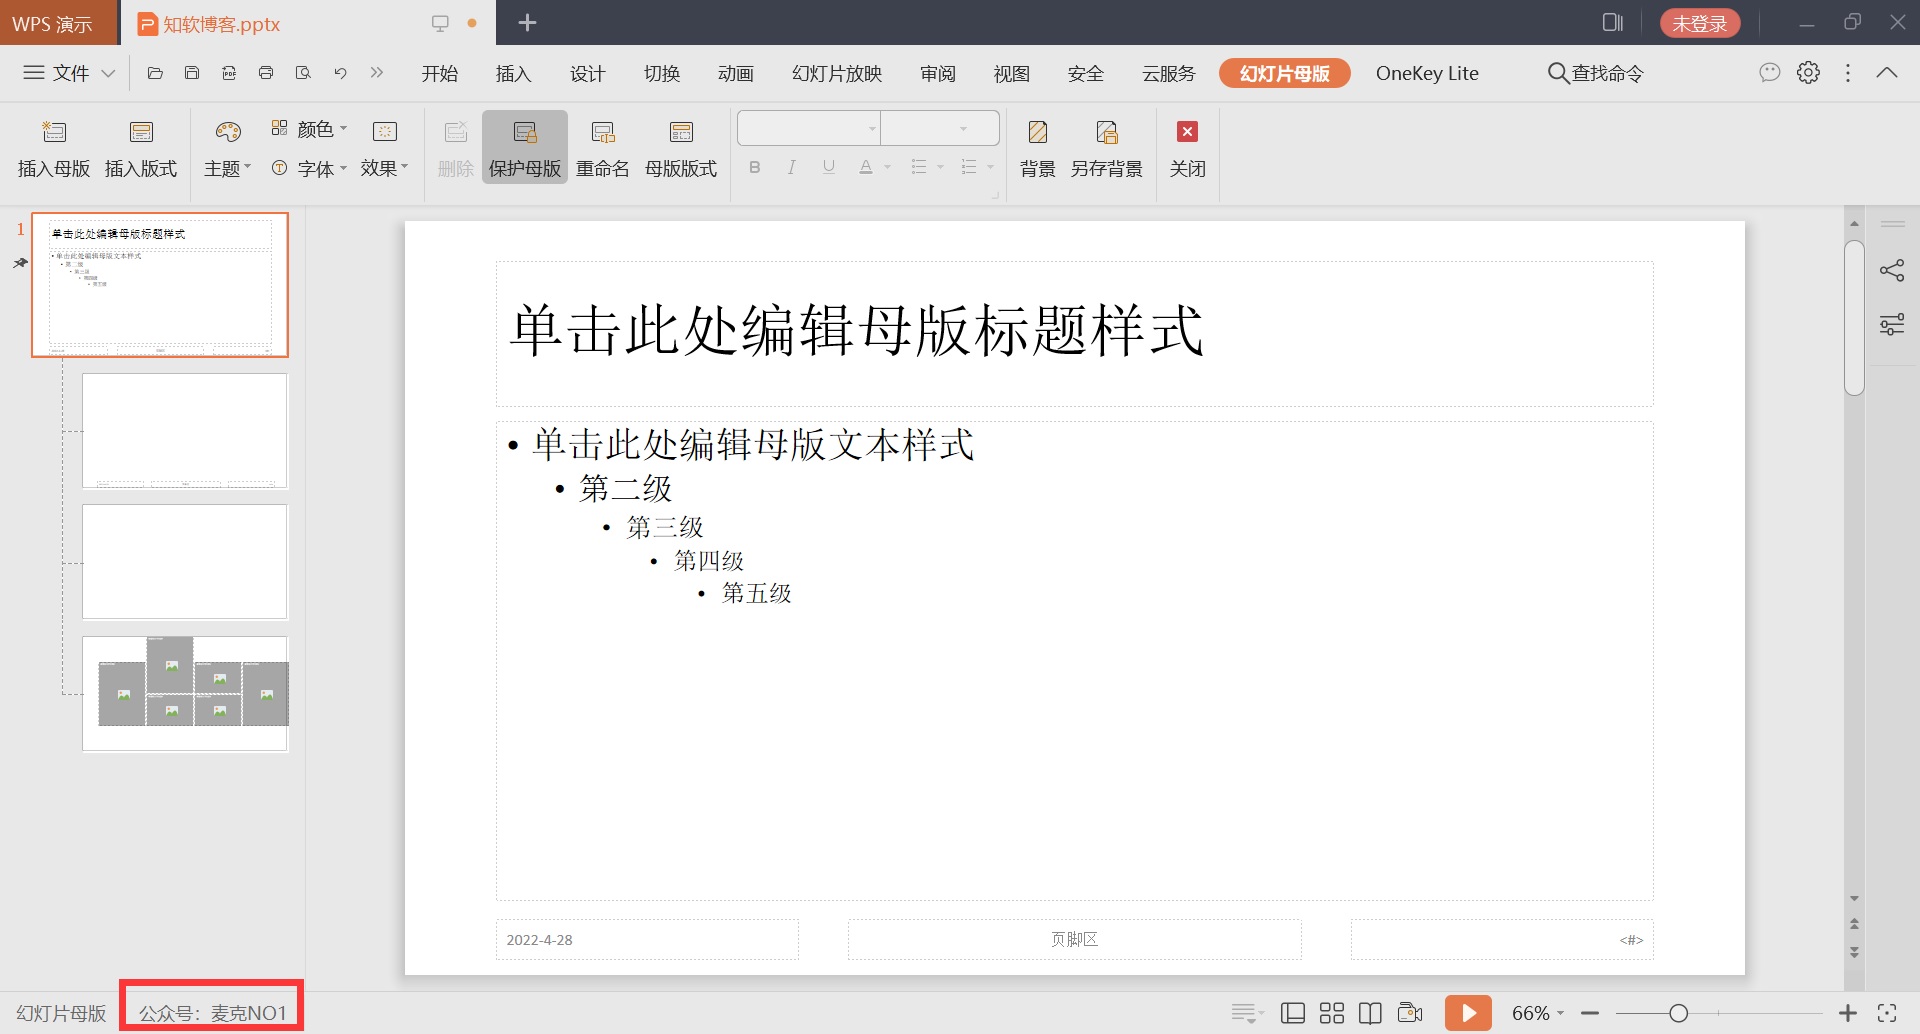This screenshot has width=1920, height=1034.
Task: Open the Fonts (字体) dropdown
Action: 309,169
